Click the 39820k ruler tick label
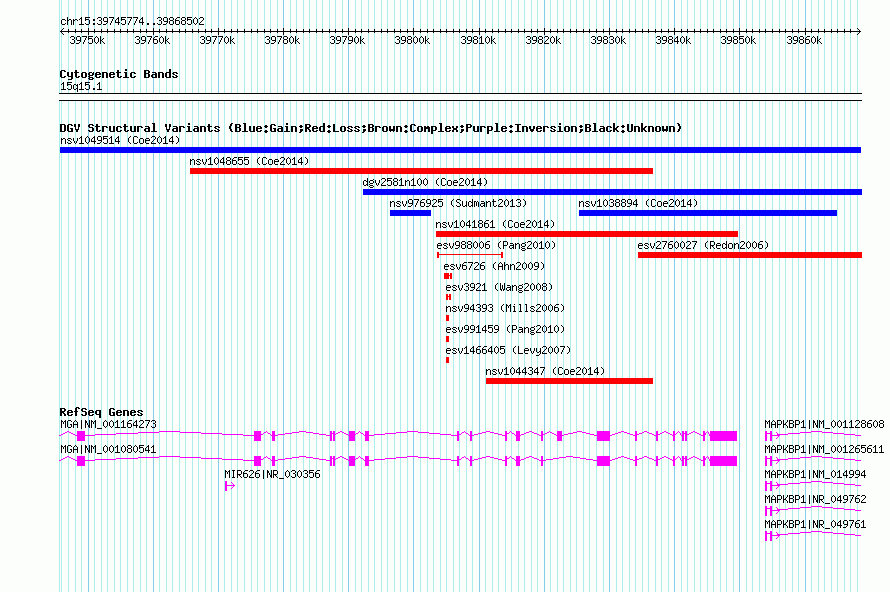Screen dimensions: 890x592 pyautogui.click(x=543, y=40)
